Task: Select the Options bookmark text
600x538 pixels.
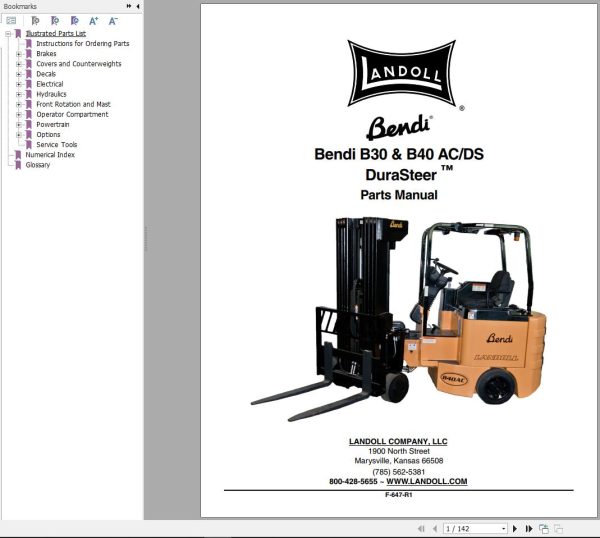Action: [x=48, y=135]
